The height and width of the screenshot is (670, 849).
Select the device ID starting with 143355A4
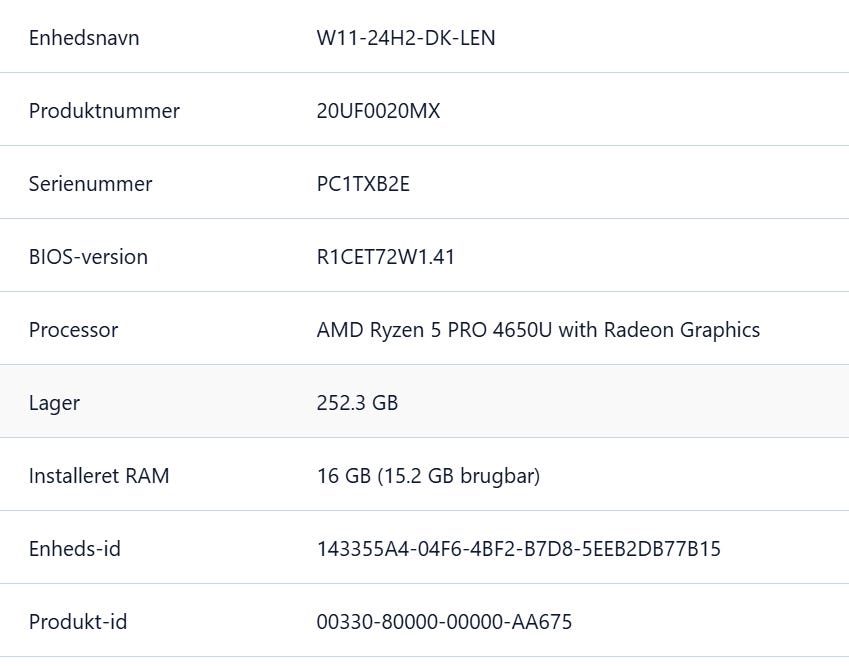click(518, 549)
